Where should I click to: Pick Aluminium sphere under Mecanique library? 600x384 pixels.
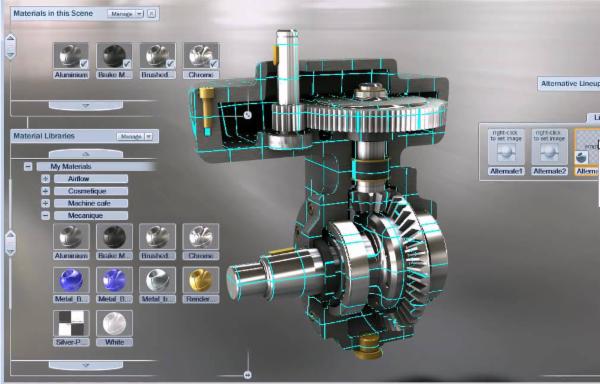[71, 236]
